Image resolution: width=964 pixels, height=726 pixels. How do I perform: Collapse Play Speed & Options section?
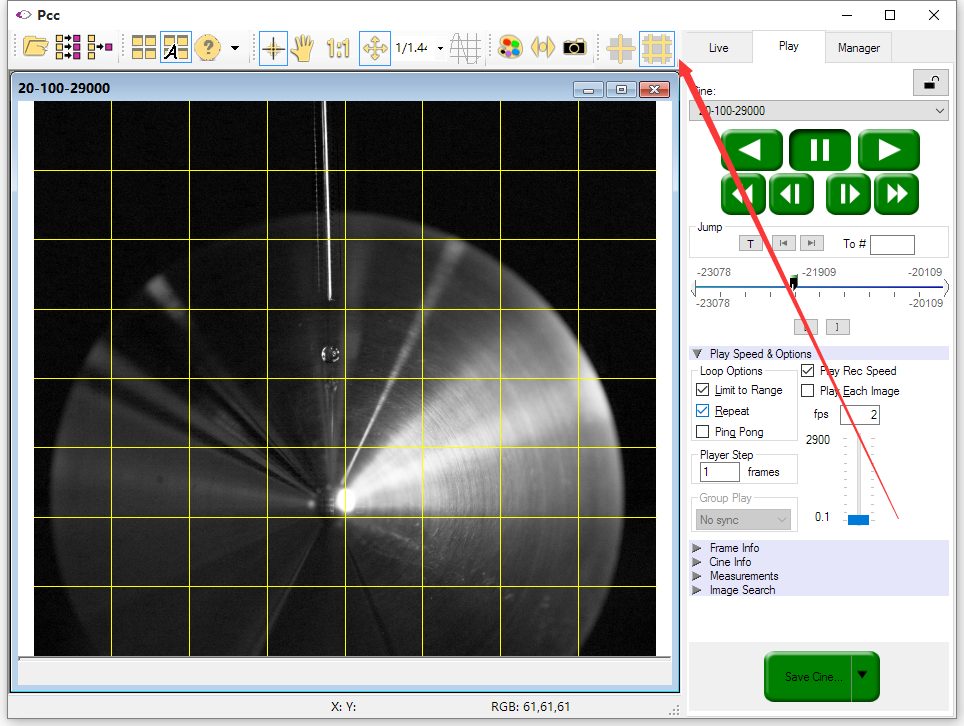click(697, 354)
